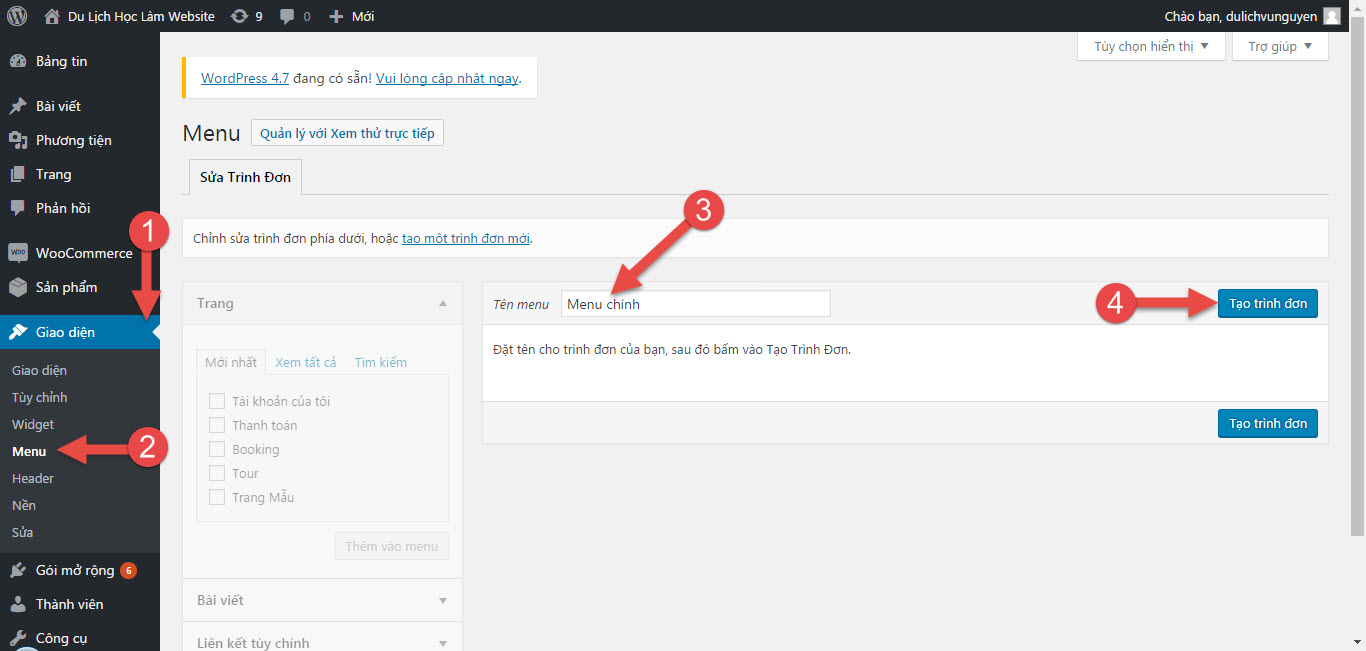
Task: Collapse the Trang panel
Action: [x=441, y=302]
